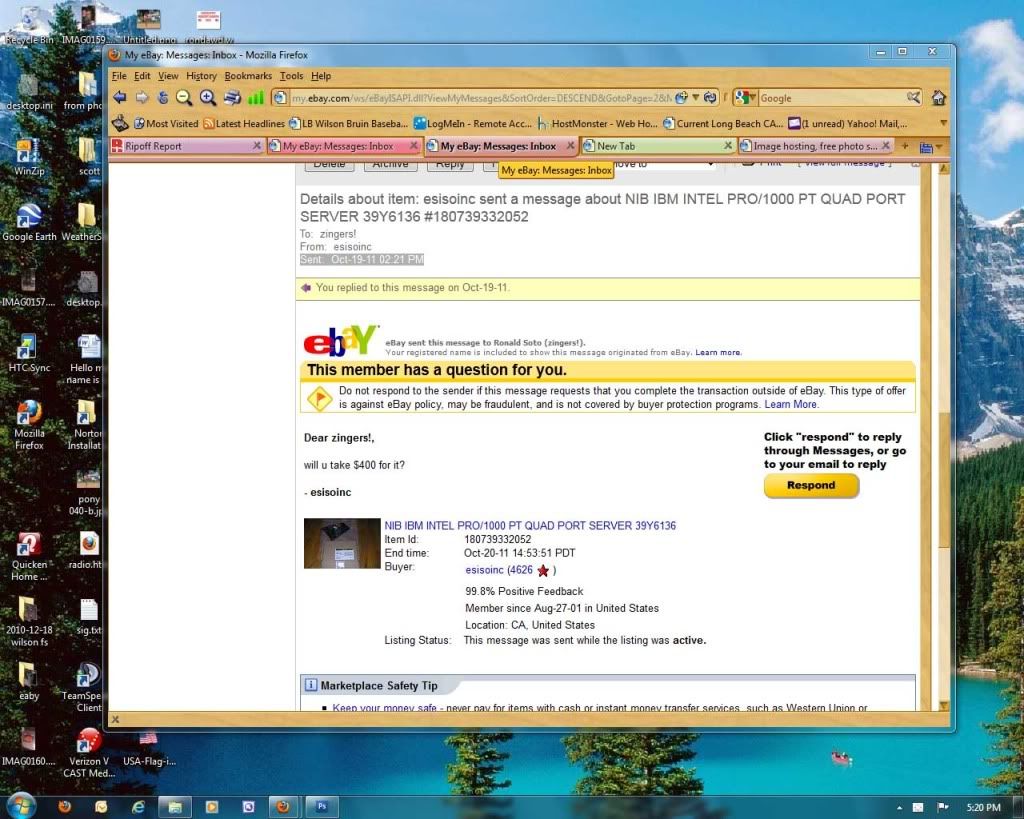Go to the Home page via house icon
The image size is (1024, 819).
tap(938, 98)
